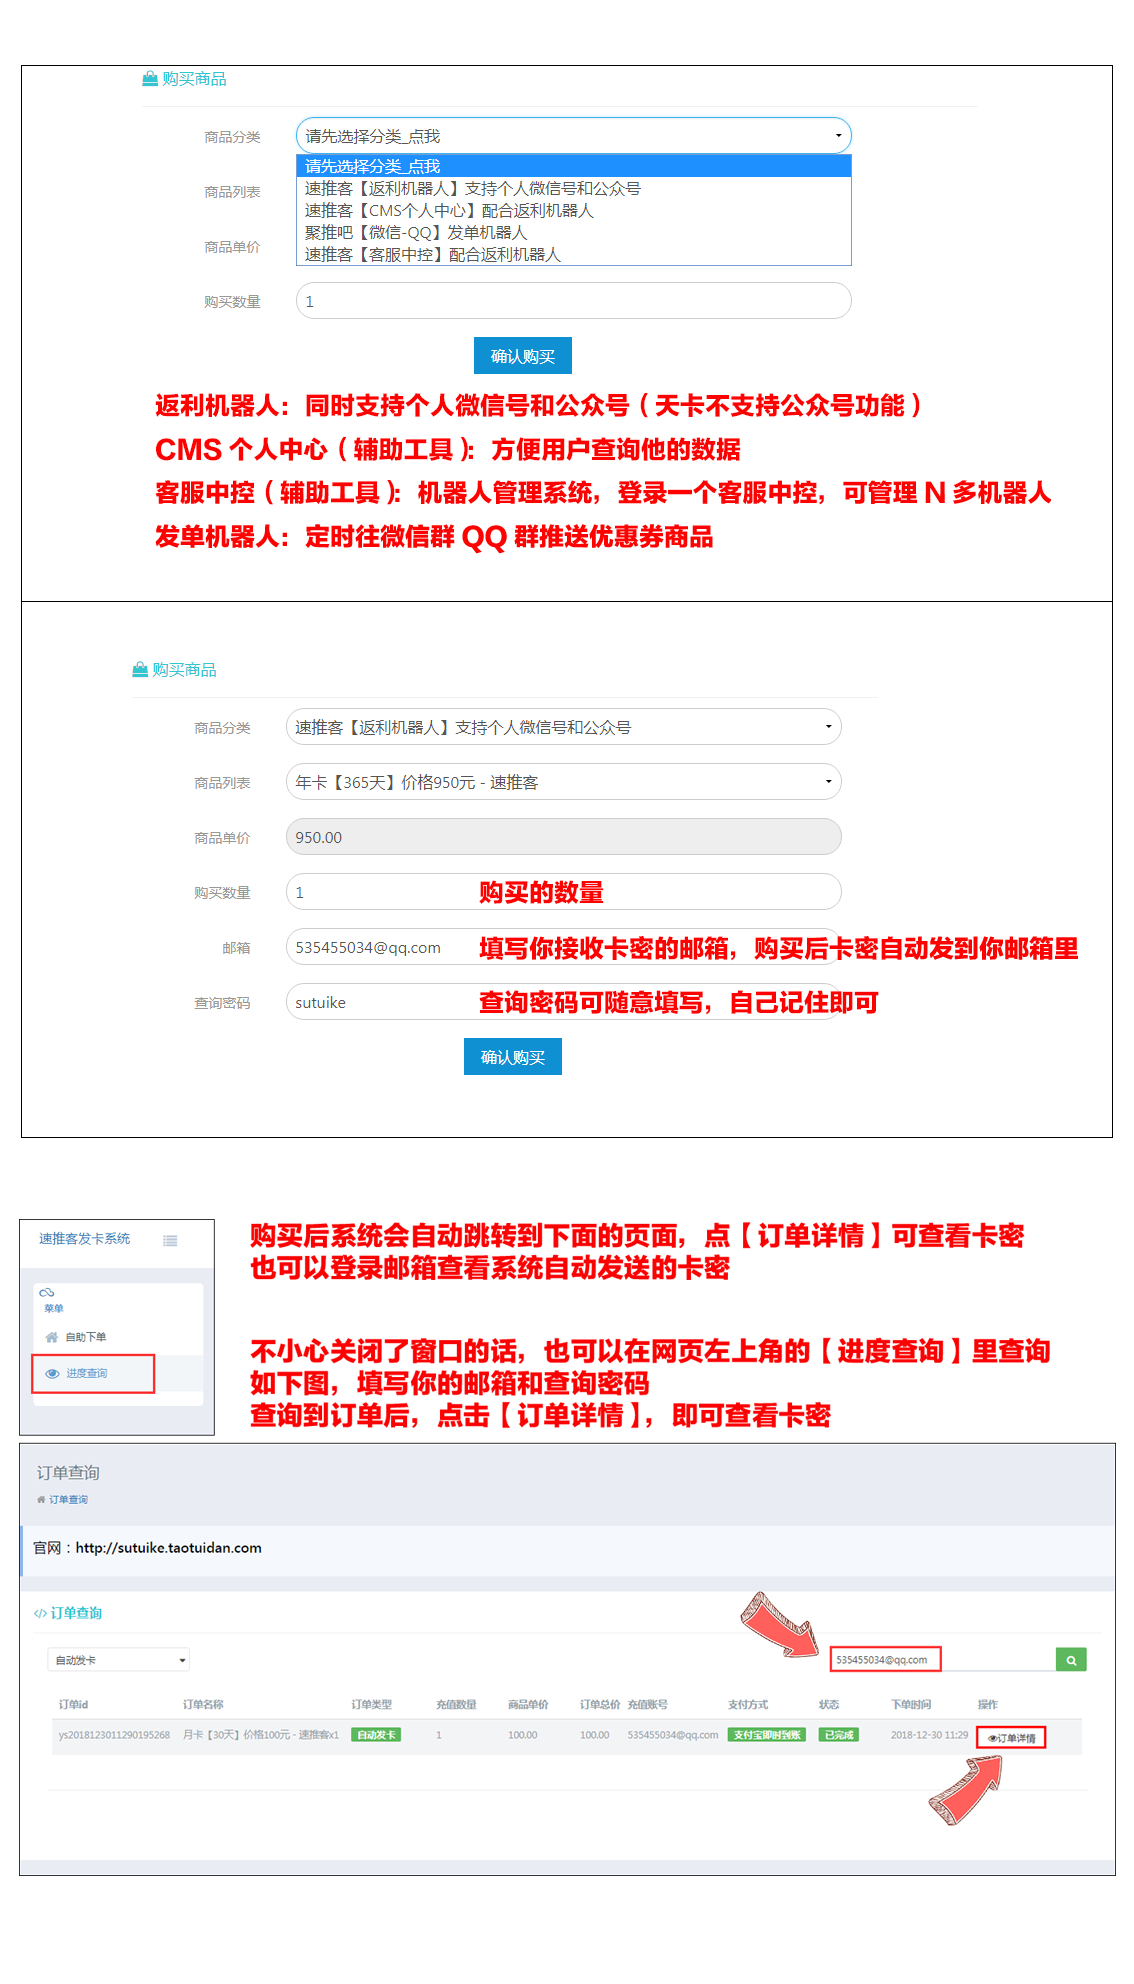Click the shopping bag icon in the top 购买商品 header

pos(150,78)
